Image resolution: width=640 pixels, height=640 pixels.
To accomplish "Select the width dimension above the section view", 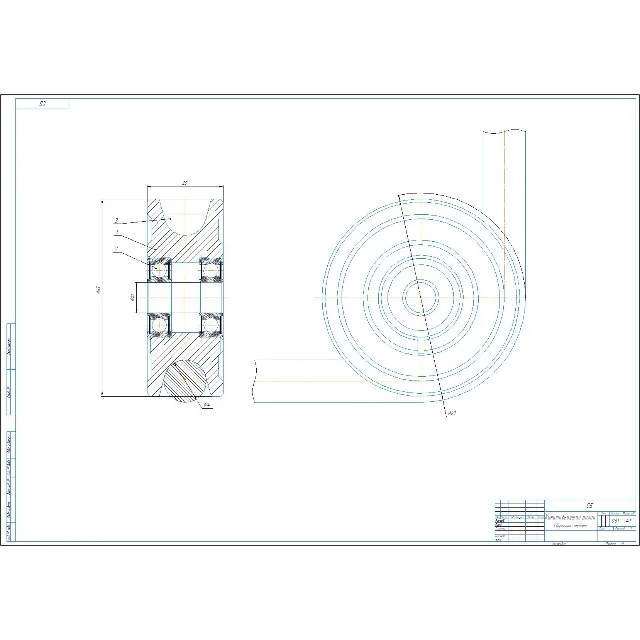I will click(x=185, y=184).
